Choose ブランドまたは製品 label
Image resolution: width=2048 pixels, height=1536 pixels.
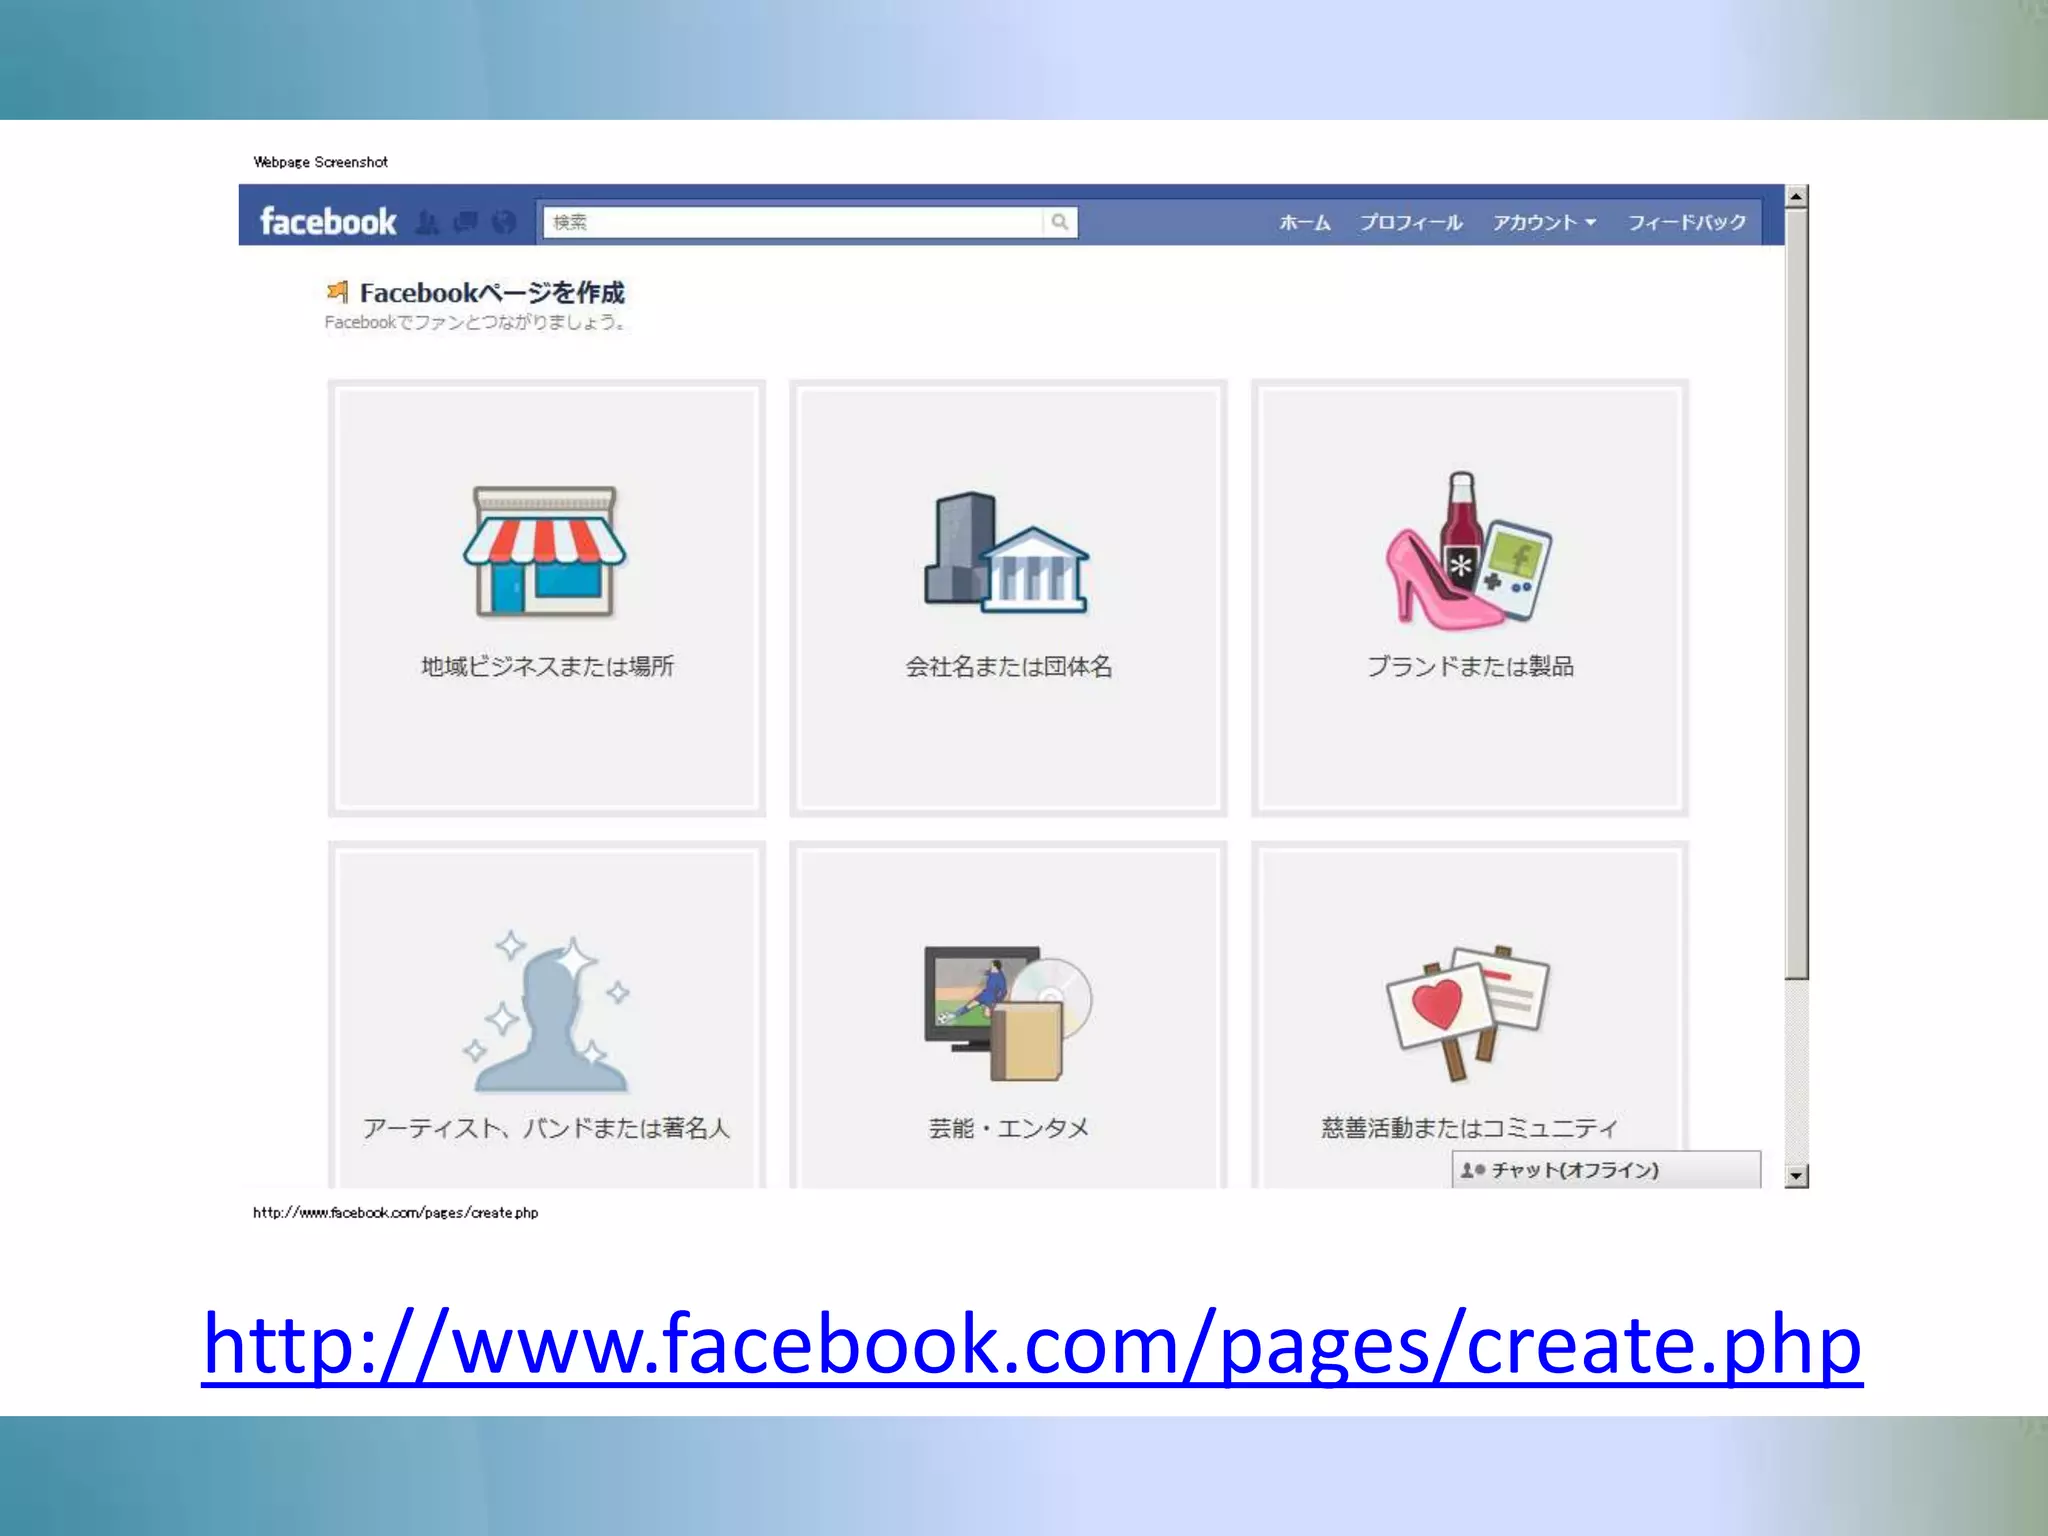(x=1470, y=666)
